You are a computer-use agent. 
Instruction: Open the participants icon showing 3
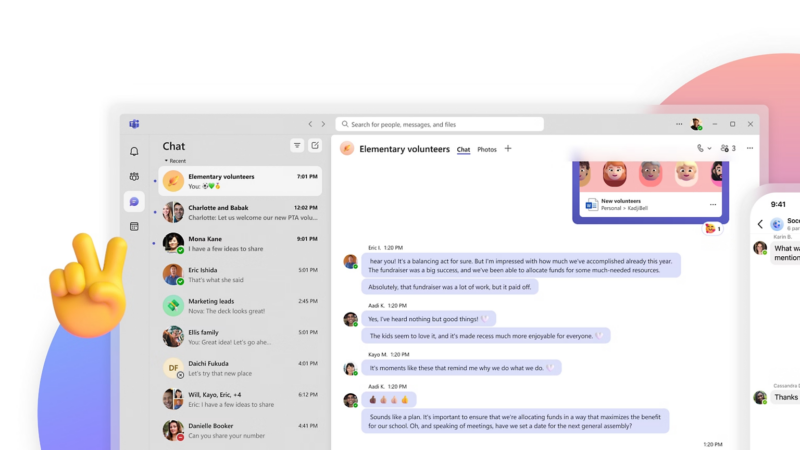(x=728, y=148)
